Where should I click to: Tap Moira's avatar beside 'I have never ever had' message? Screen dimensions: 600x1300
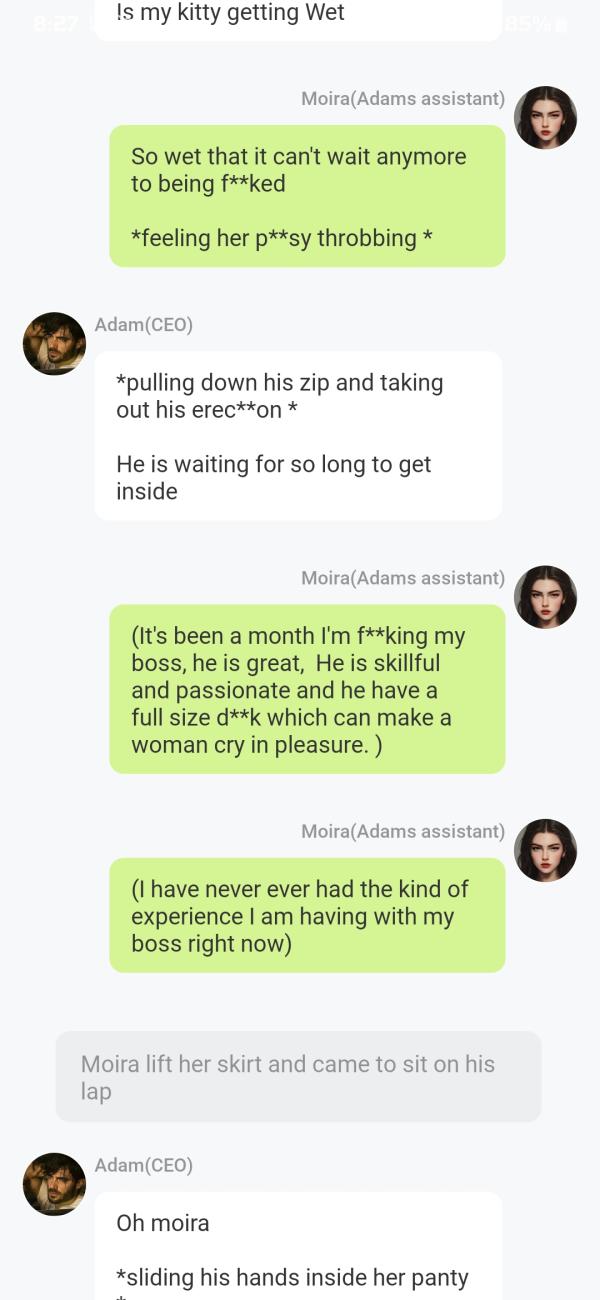545,850
